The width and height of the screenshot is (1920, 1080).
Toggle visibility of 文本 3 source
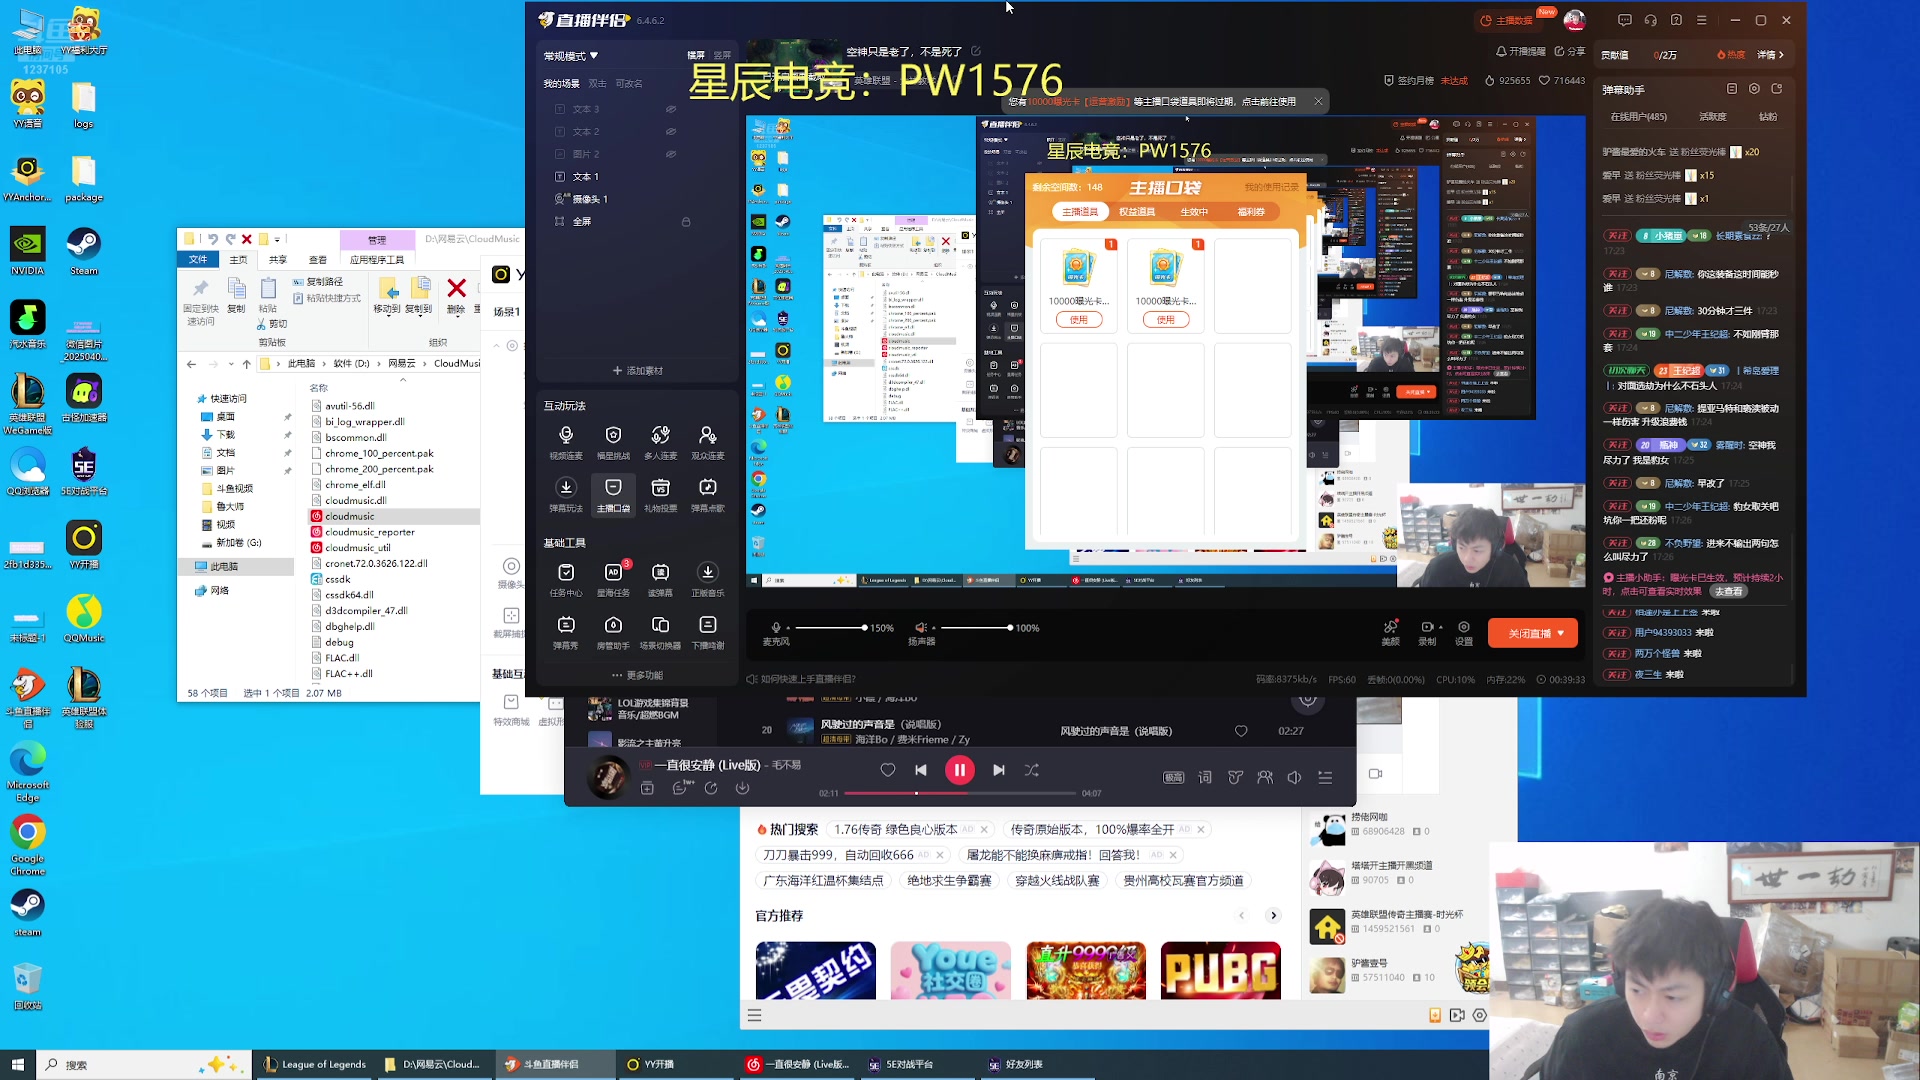pyautogui.click(x=671, y=109)
